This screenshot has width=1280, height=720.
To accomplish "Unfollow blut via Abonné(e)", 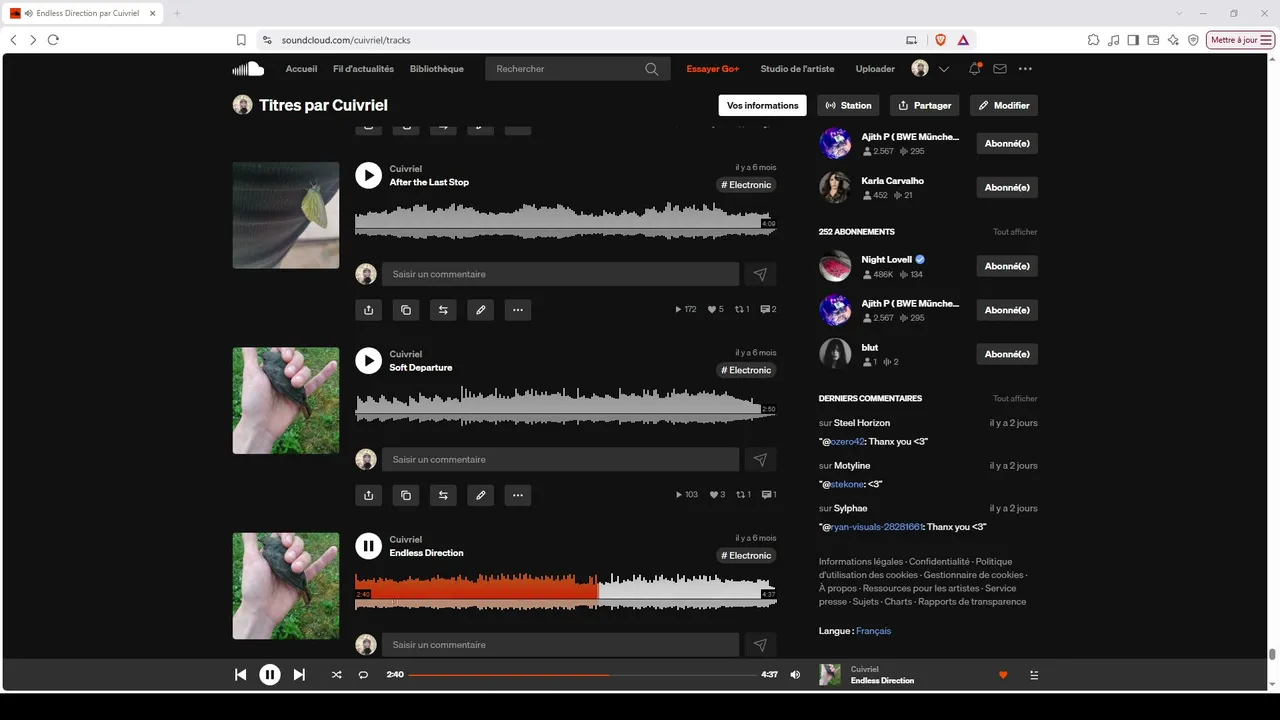I will tap(1007, 354).
